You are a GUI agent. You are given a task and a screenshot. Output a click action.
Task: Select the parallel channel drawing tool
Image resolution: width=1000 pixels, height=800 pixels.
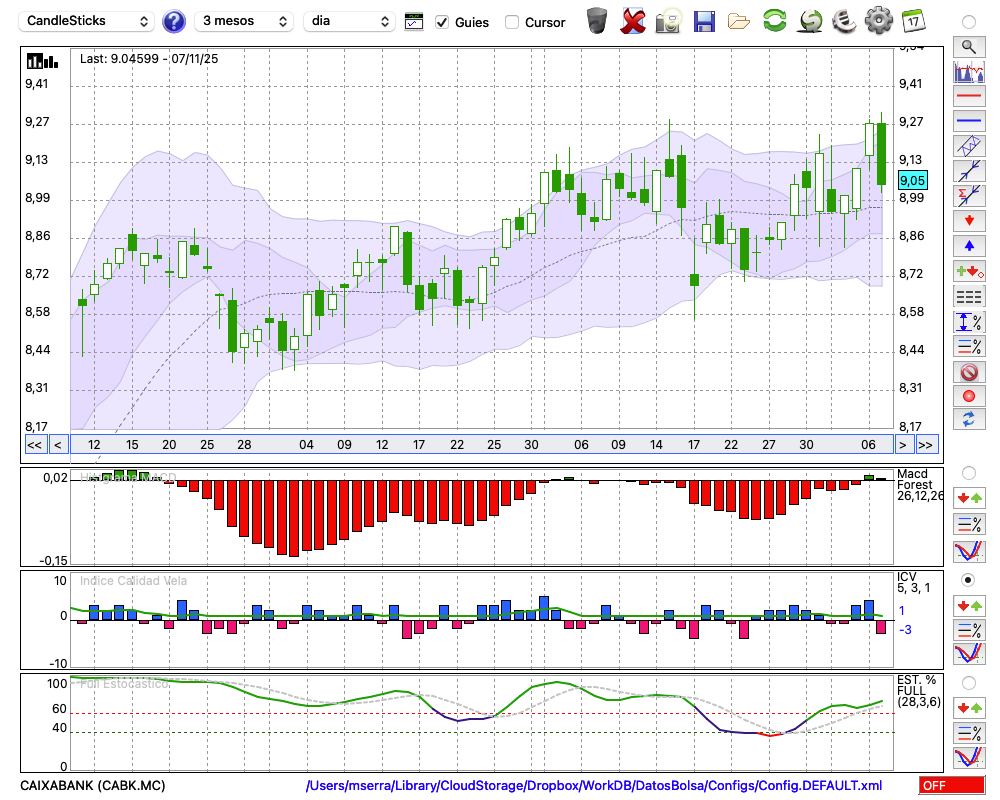[969, 145]
